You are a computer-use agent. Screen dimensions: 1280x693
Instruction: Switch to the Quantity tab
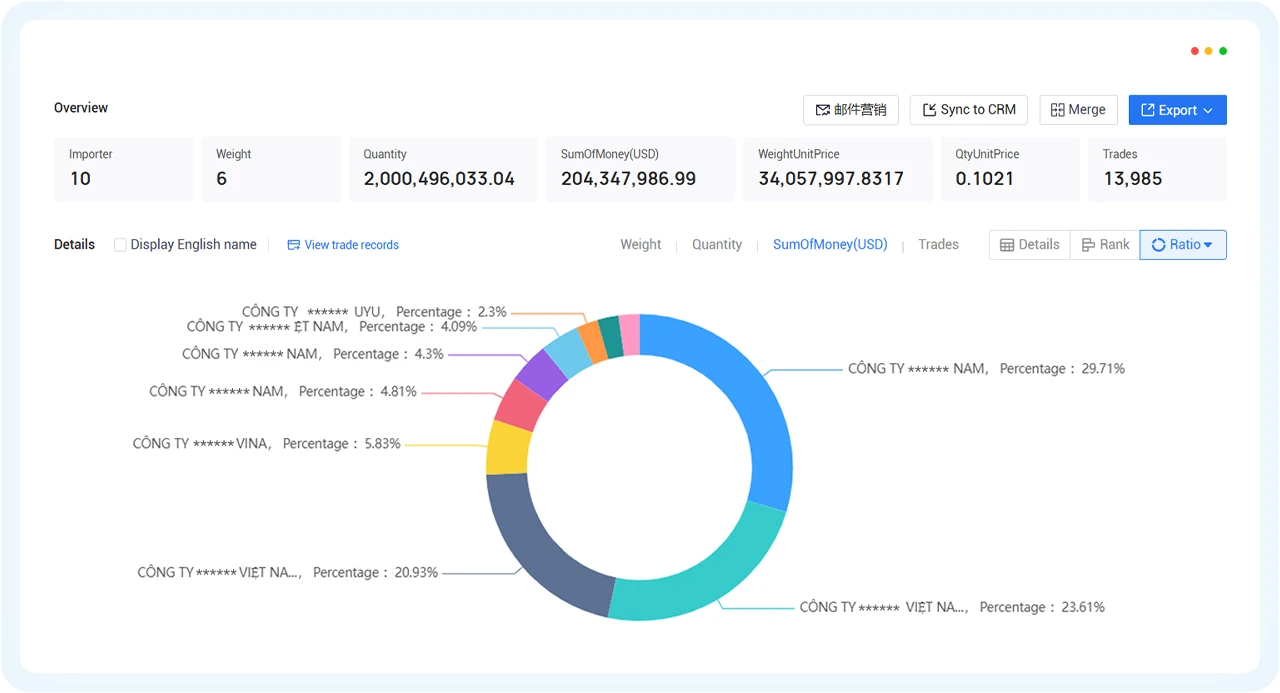tap(717, 245)
